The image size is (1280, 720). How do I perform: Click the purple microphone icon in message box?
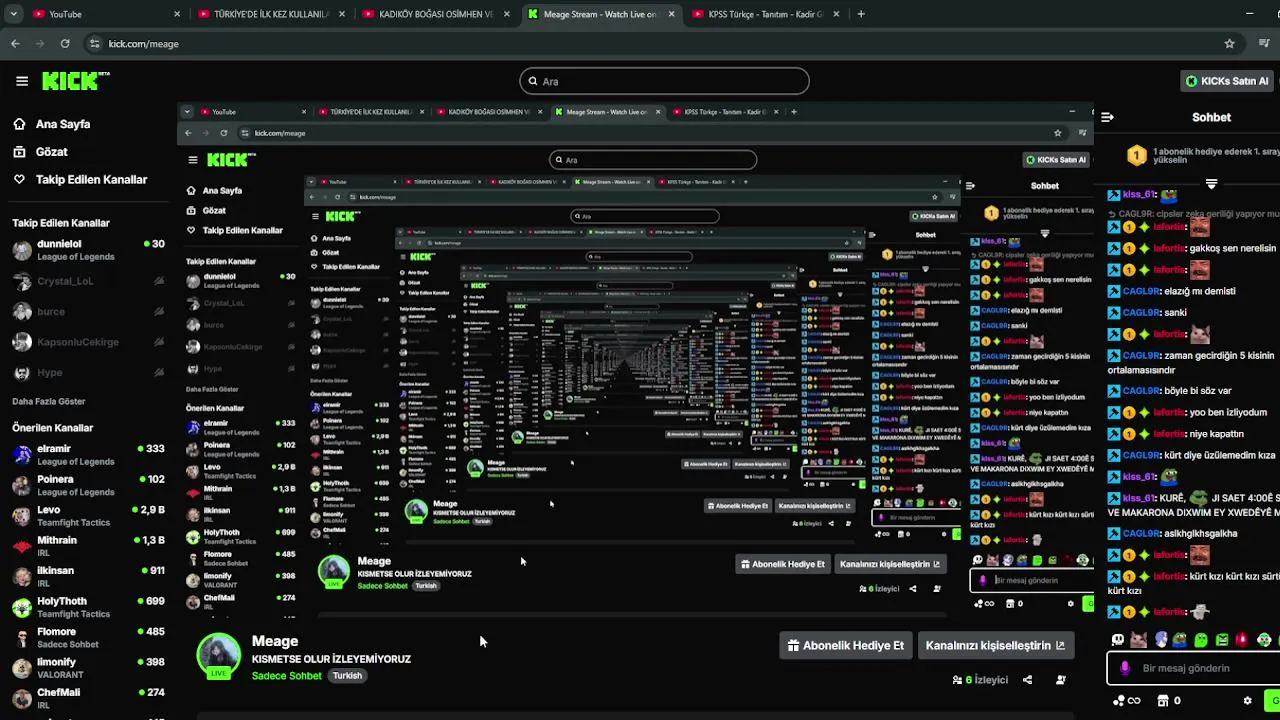[x=1125, y=668]
